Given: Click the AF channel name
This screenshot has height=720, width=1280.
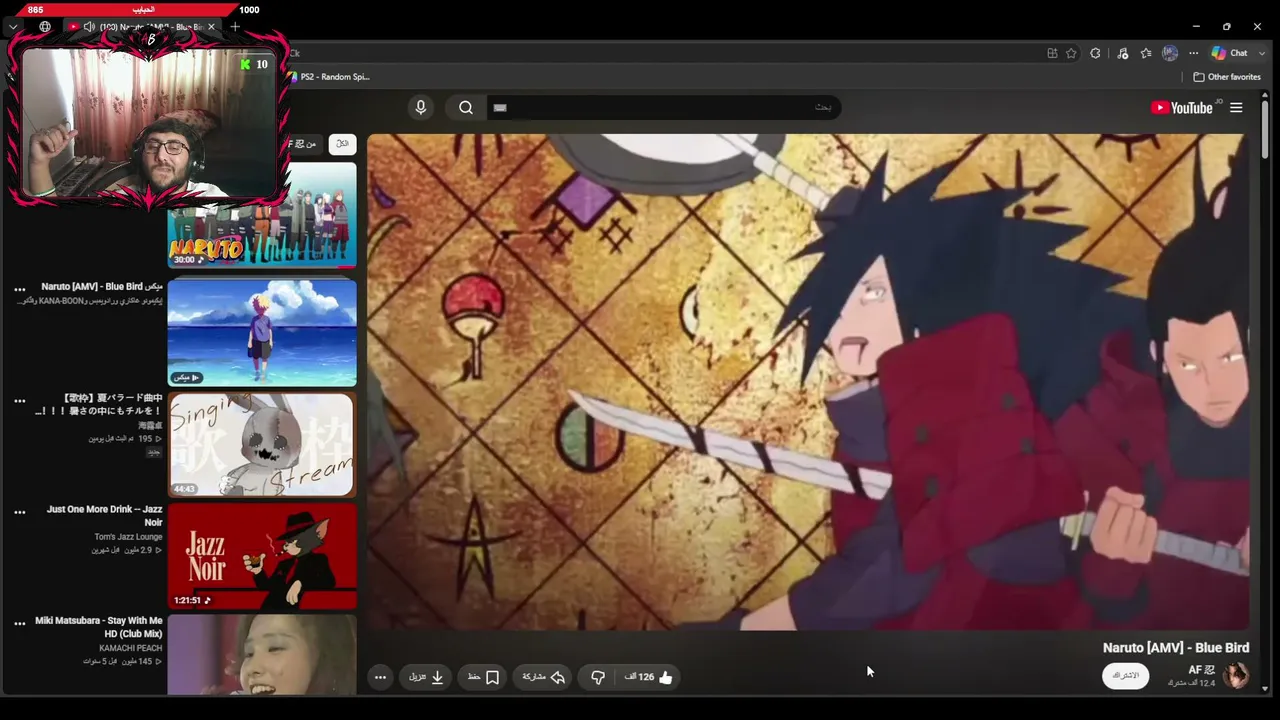Looking at the screenshot, I should pyautogui.click(x=1202, y=669).
